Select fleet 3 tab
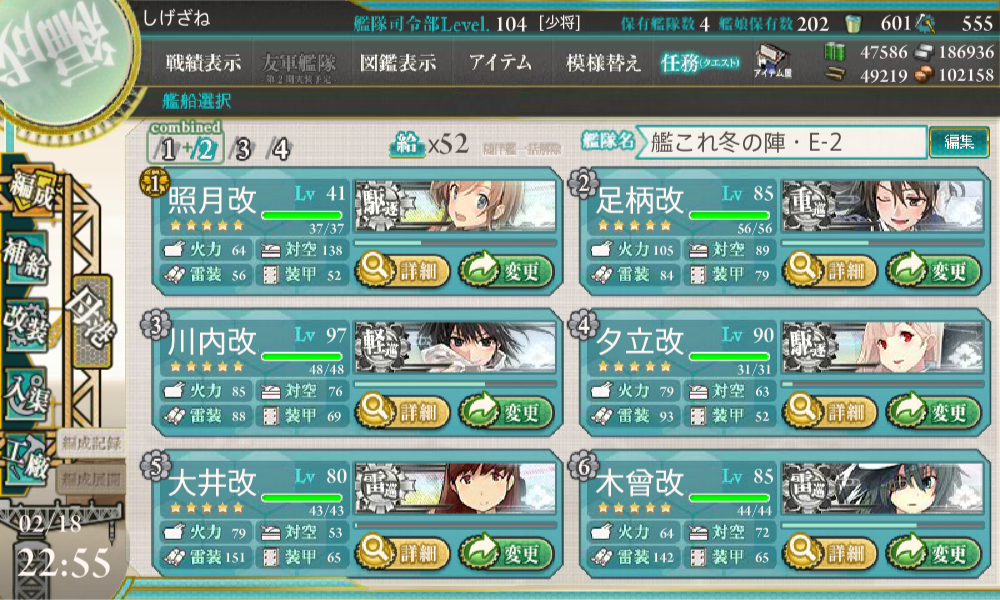Viewport: 1000px width, 600px height. click(243, 150)
